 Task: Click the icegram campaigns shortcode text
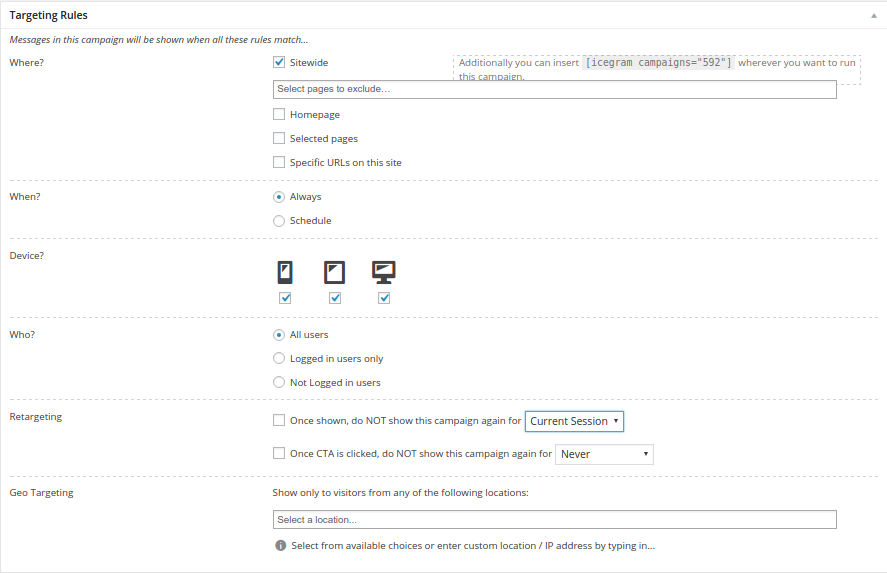click(x=658, y=63)
